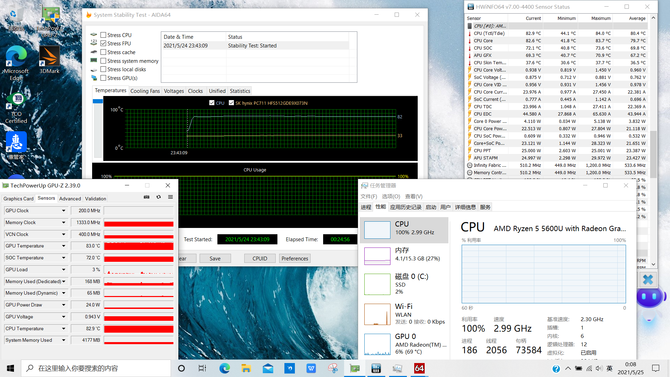Open the Graphics Card tab in GPU-Z
Viewport: 670px width, 377px height.
click(x=18, y=199)
